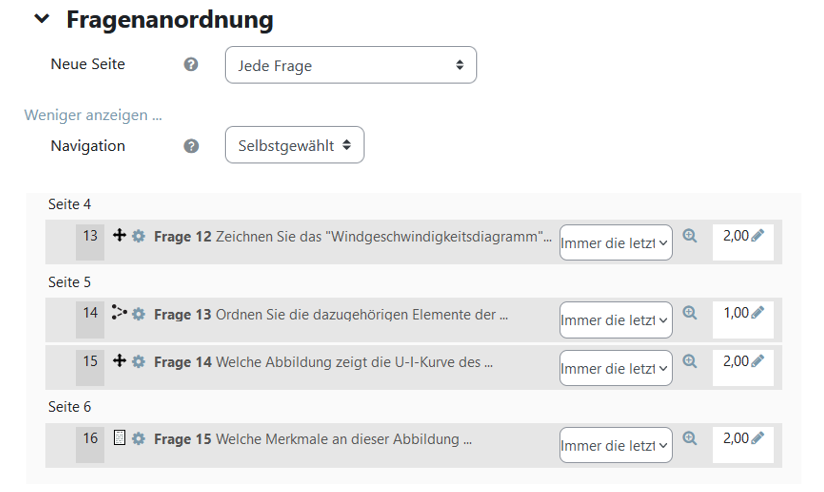Open Frage 15 Welche Merkmale question link

[313, 439]
